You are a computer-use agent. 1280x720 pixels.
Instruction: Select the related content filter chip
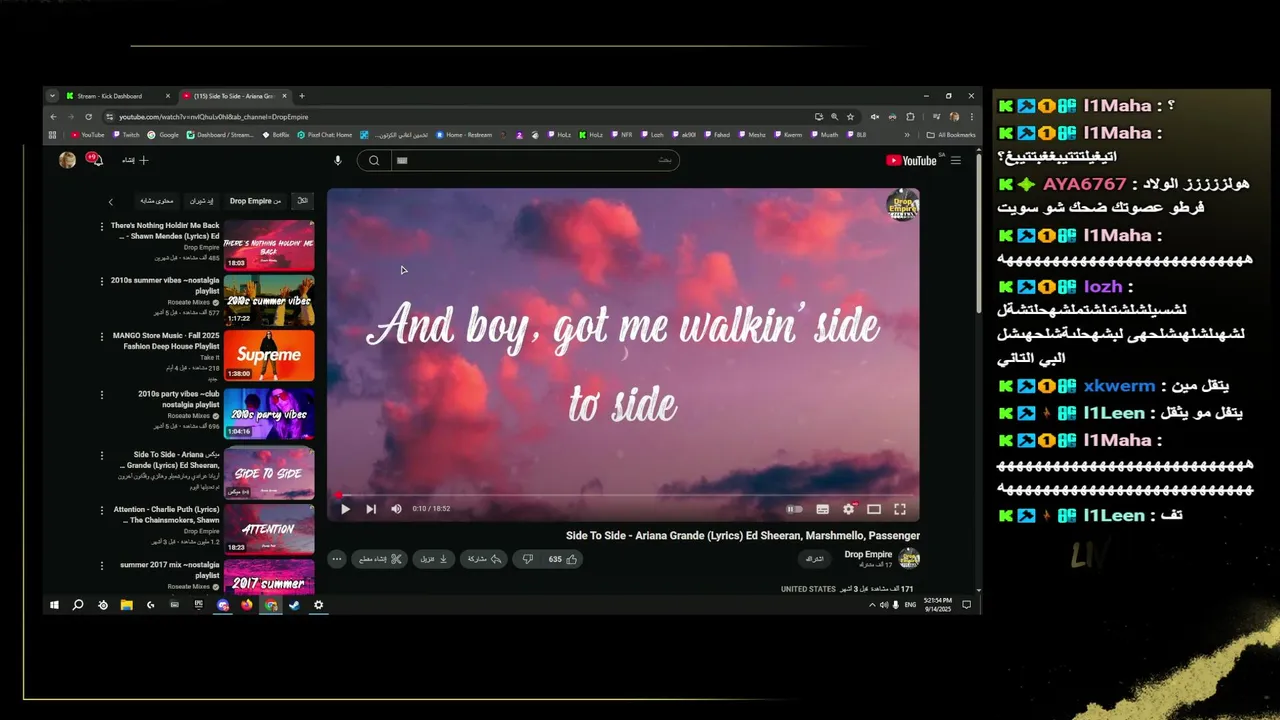click(156, 201)
